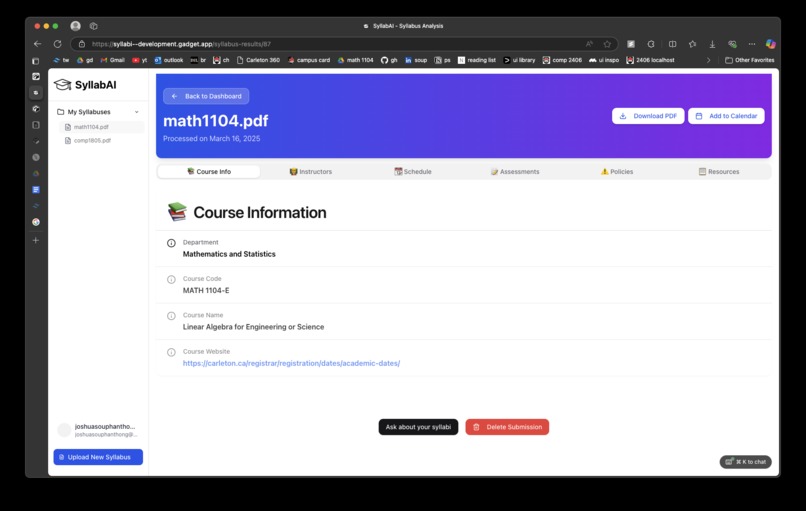Screen dimensions: 806x511
Task: Click the info icon beside Course Name
Action: point(171,316)
